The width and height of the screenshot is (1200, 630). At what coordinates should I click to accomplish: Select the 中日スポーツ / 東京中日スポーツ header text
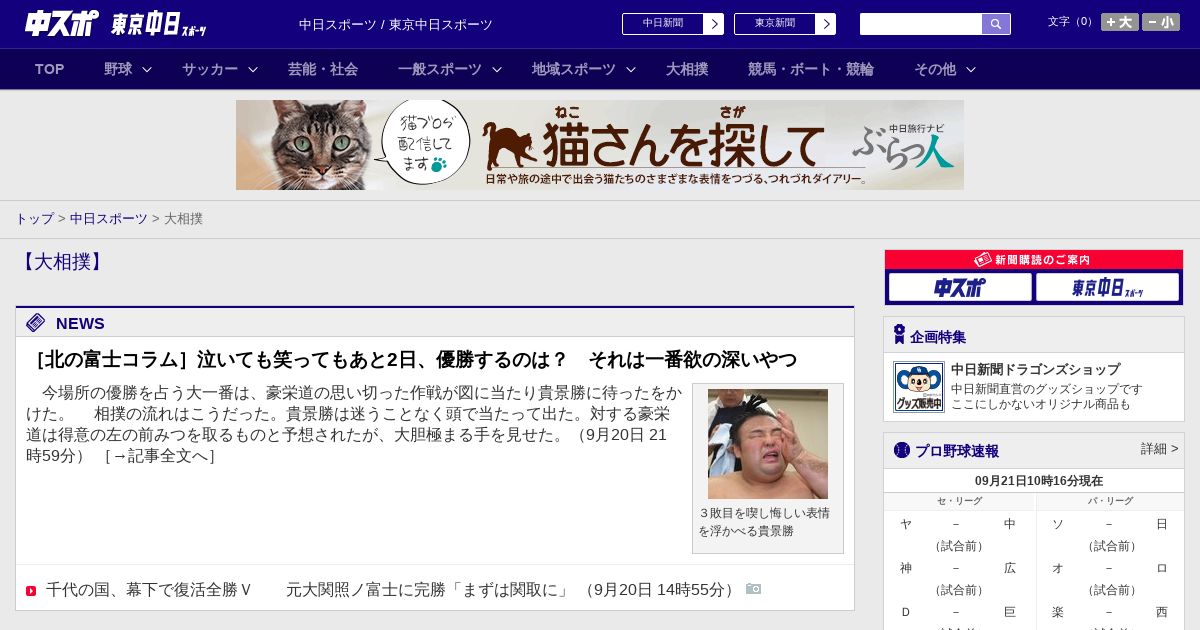(x=396, y=25)
